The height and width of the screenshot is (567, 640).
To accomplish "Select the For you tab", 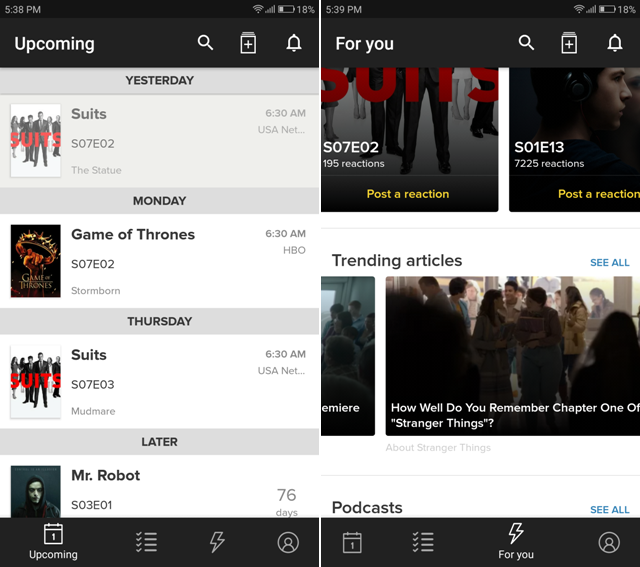I will (516, 541).
